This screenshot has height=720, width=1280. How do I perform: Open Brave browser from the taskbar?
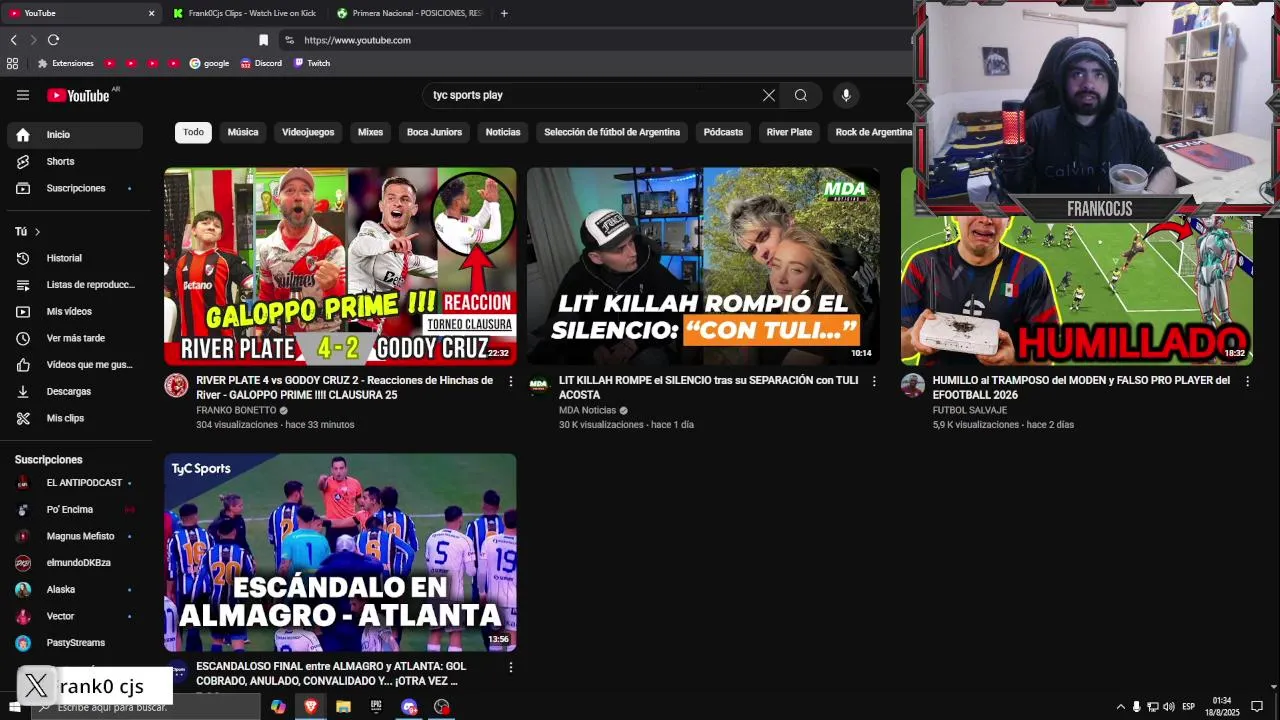tap(310, 707)
